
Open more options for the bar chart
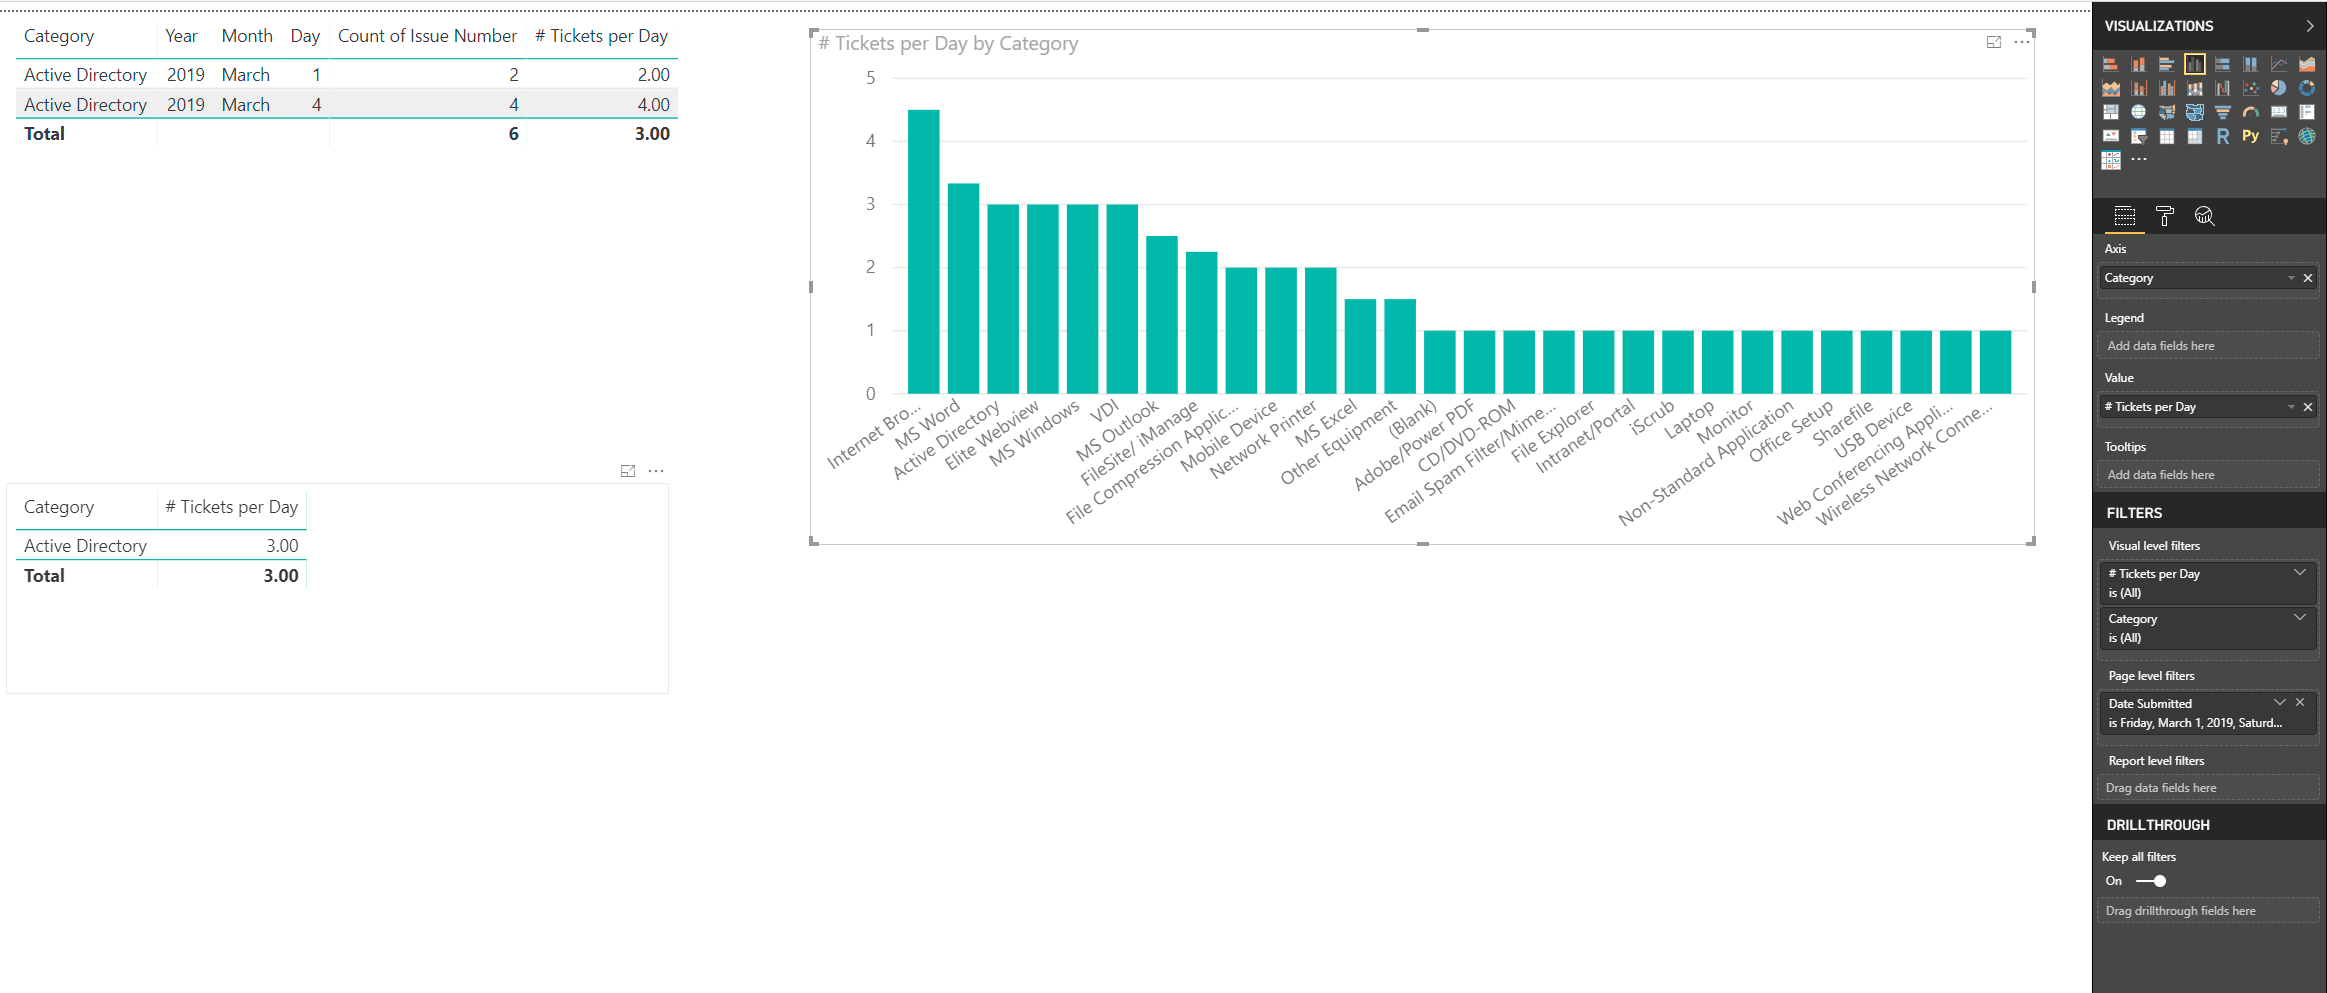click(x=2022, y=42)
